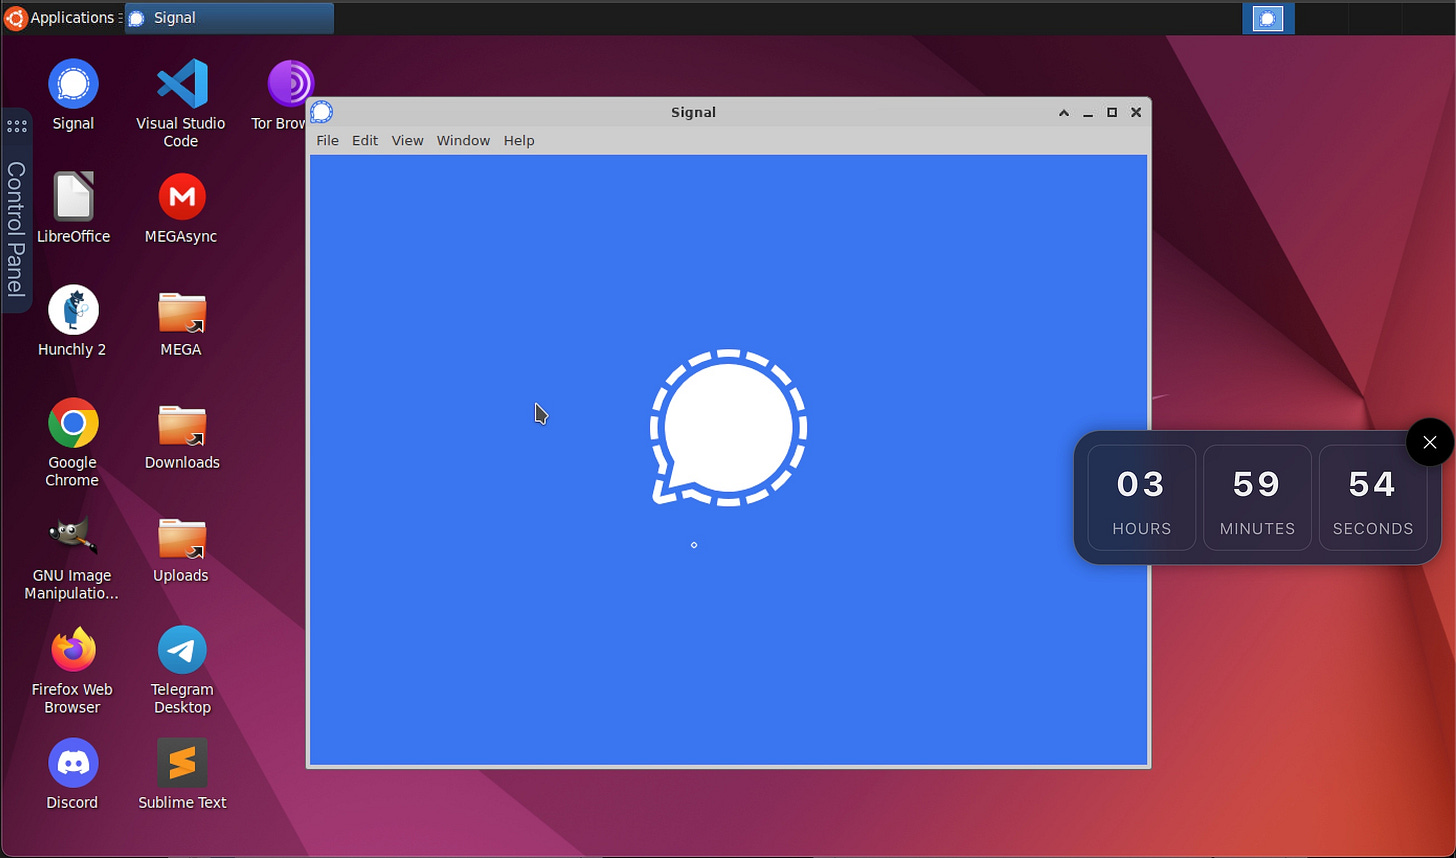Image resolution: width=1456 pixels, height=858 pixels.
Task: Click the large Signal logo on the loading screen
Action: [x=729, y=428]
